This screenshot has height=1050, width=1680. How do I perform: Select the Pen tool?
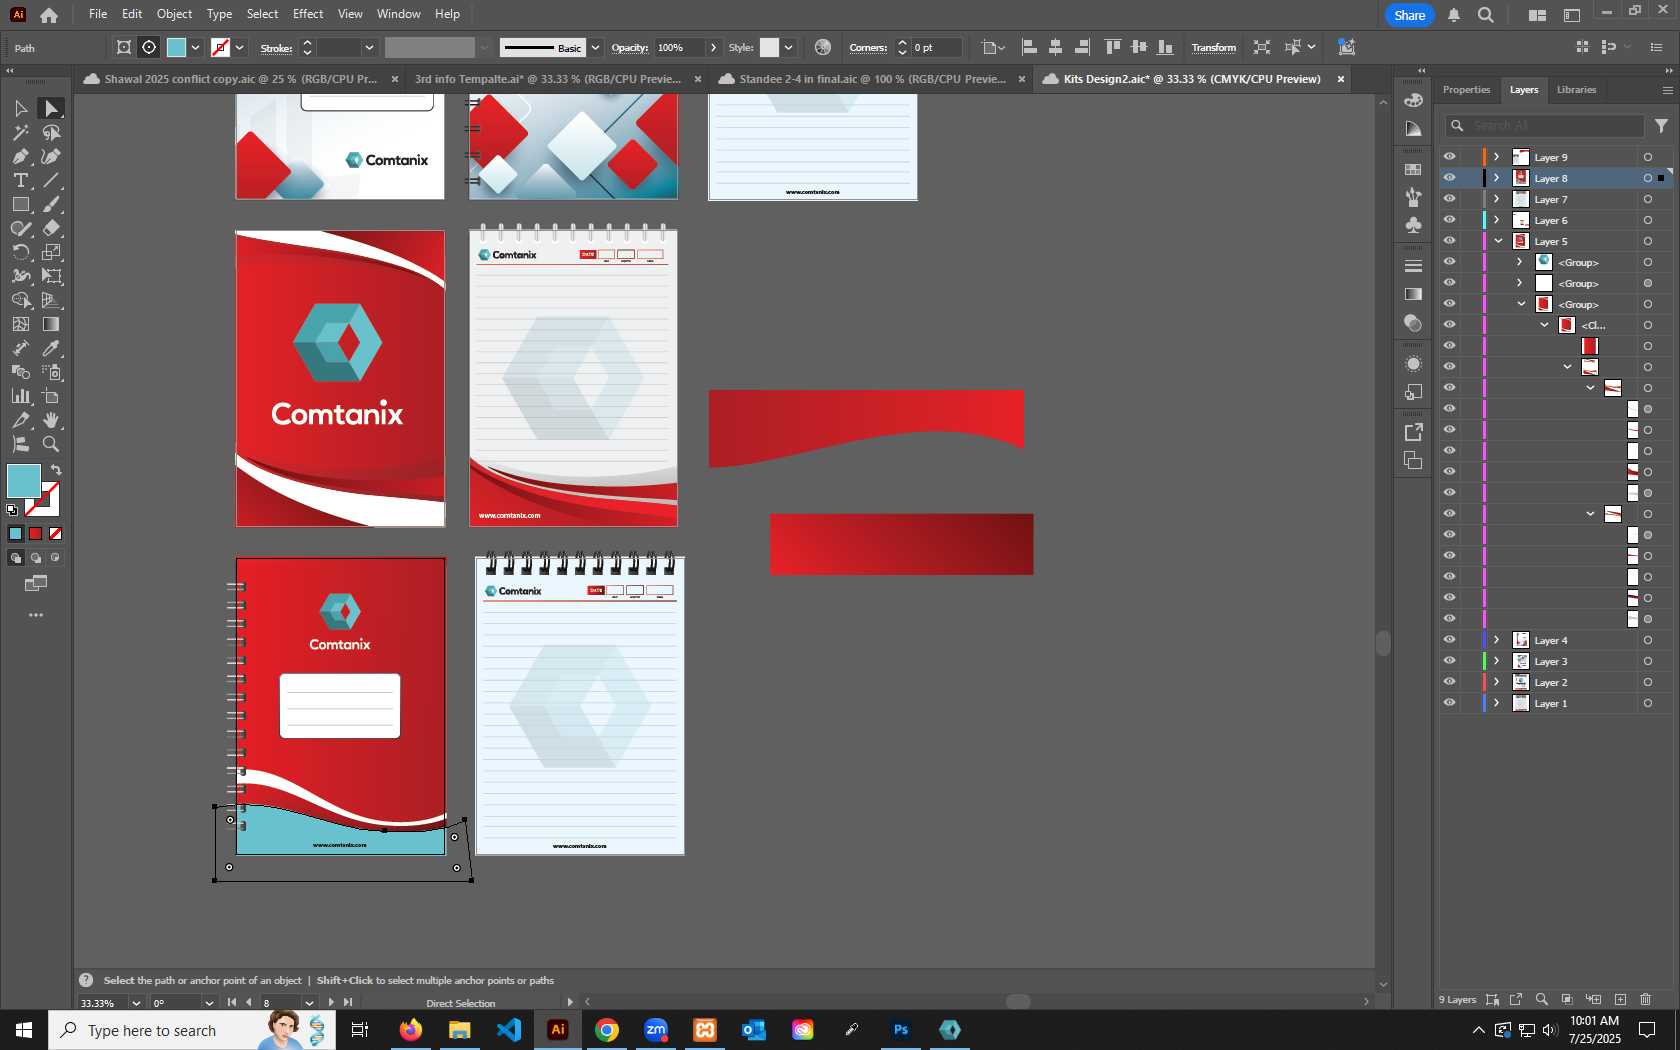[20, 156]
